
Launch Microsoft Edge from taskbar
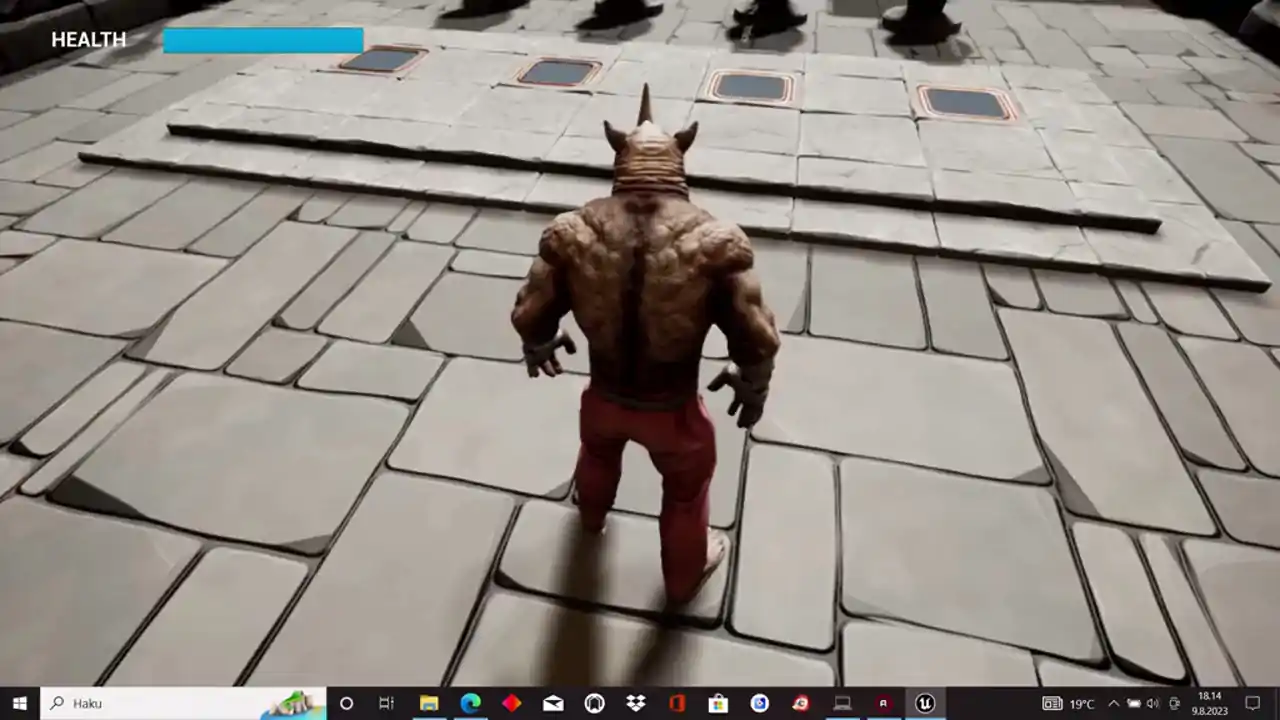point(470,703)
